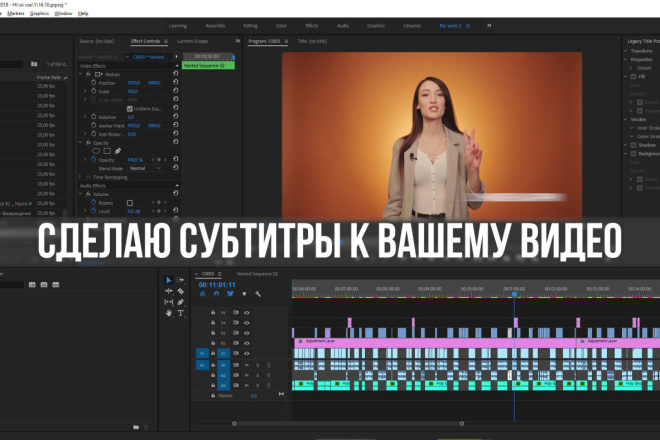Image resolution: width=660 pixels, height=440 pixels.
Task: Collapse the Motion effect group
Action: point(80,74)
